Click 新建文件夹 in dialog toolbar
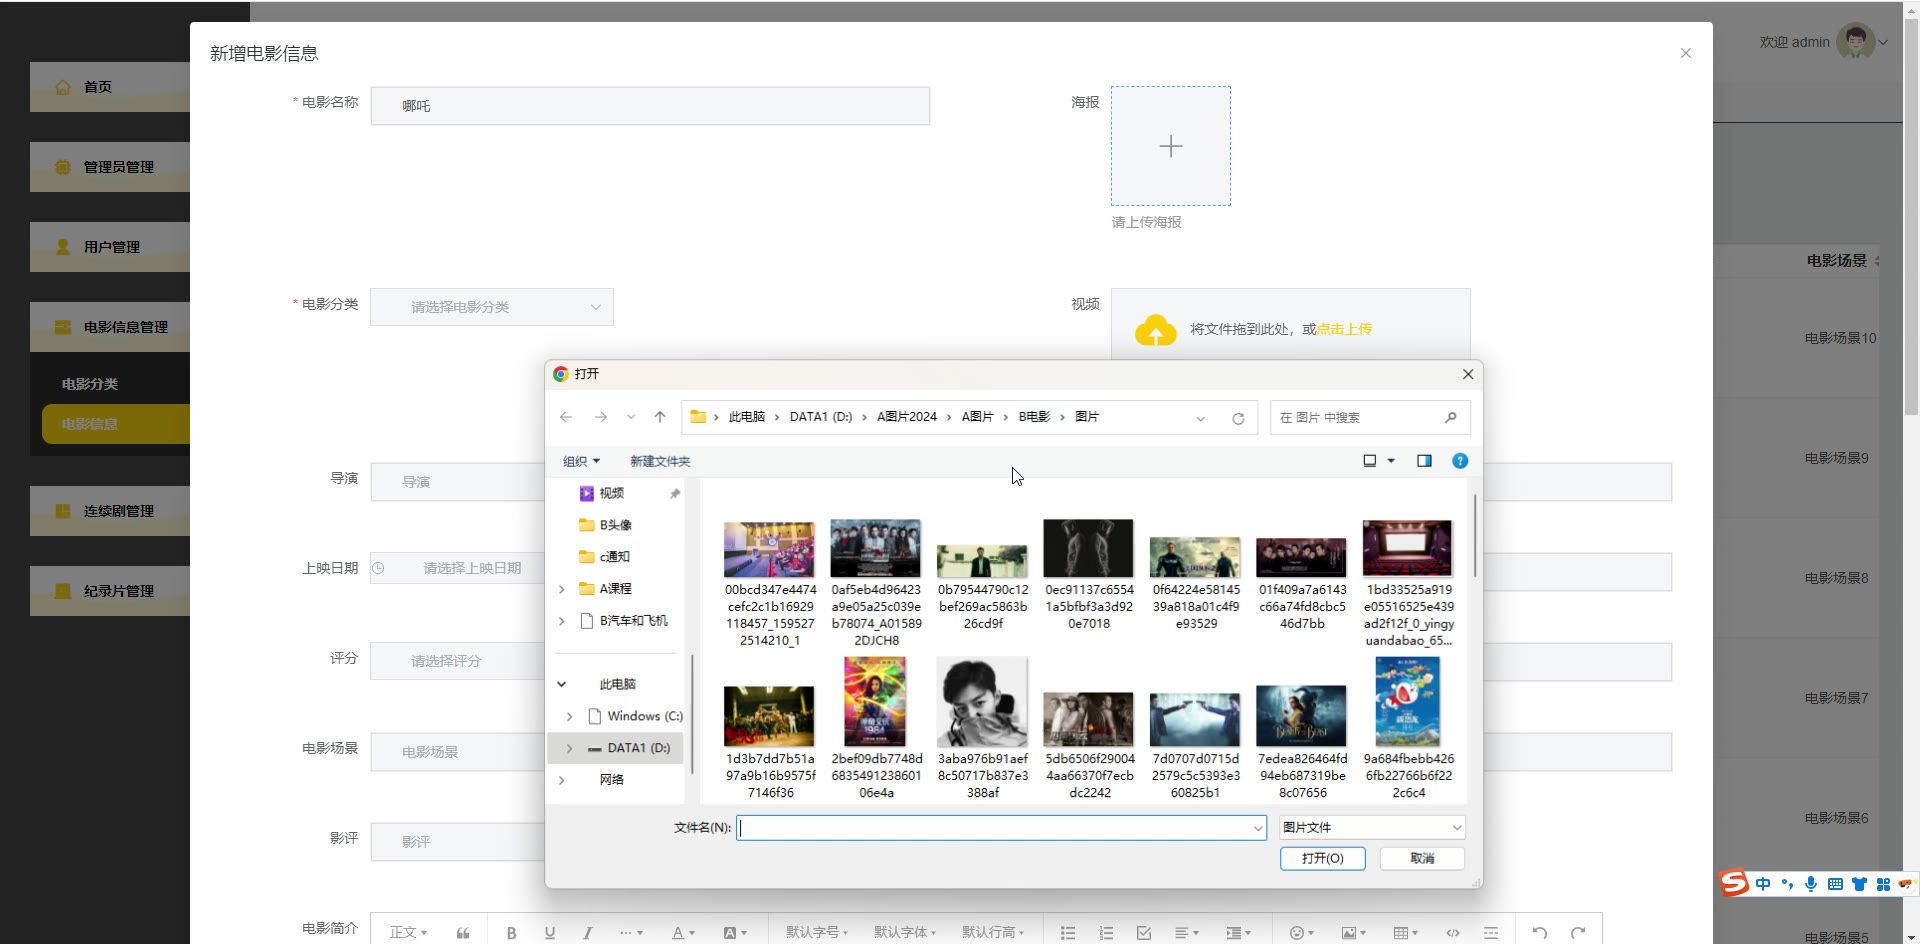The width and height of the screenshot is (1920, 944). pos(660,461)
